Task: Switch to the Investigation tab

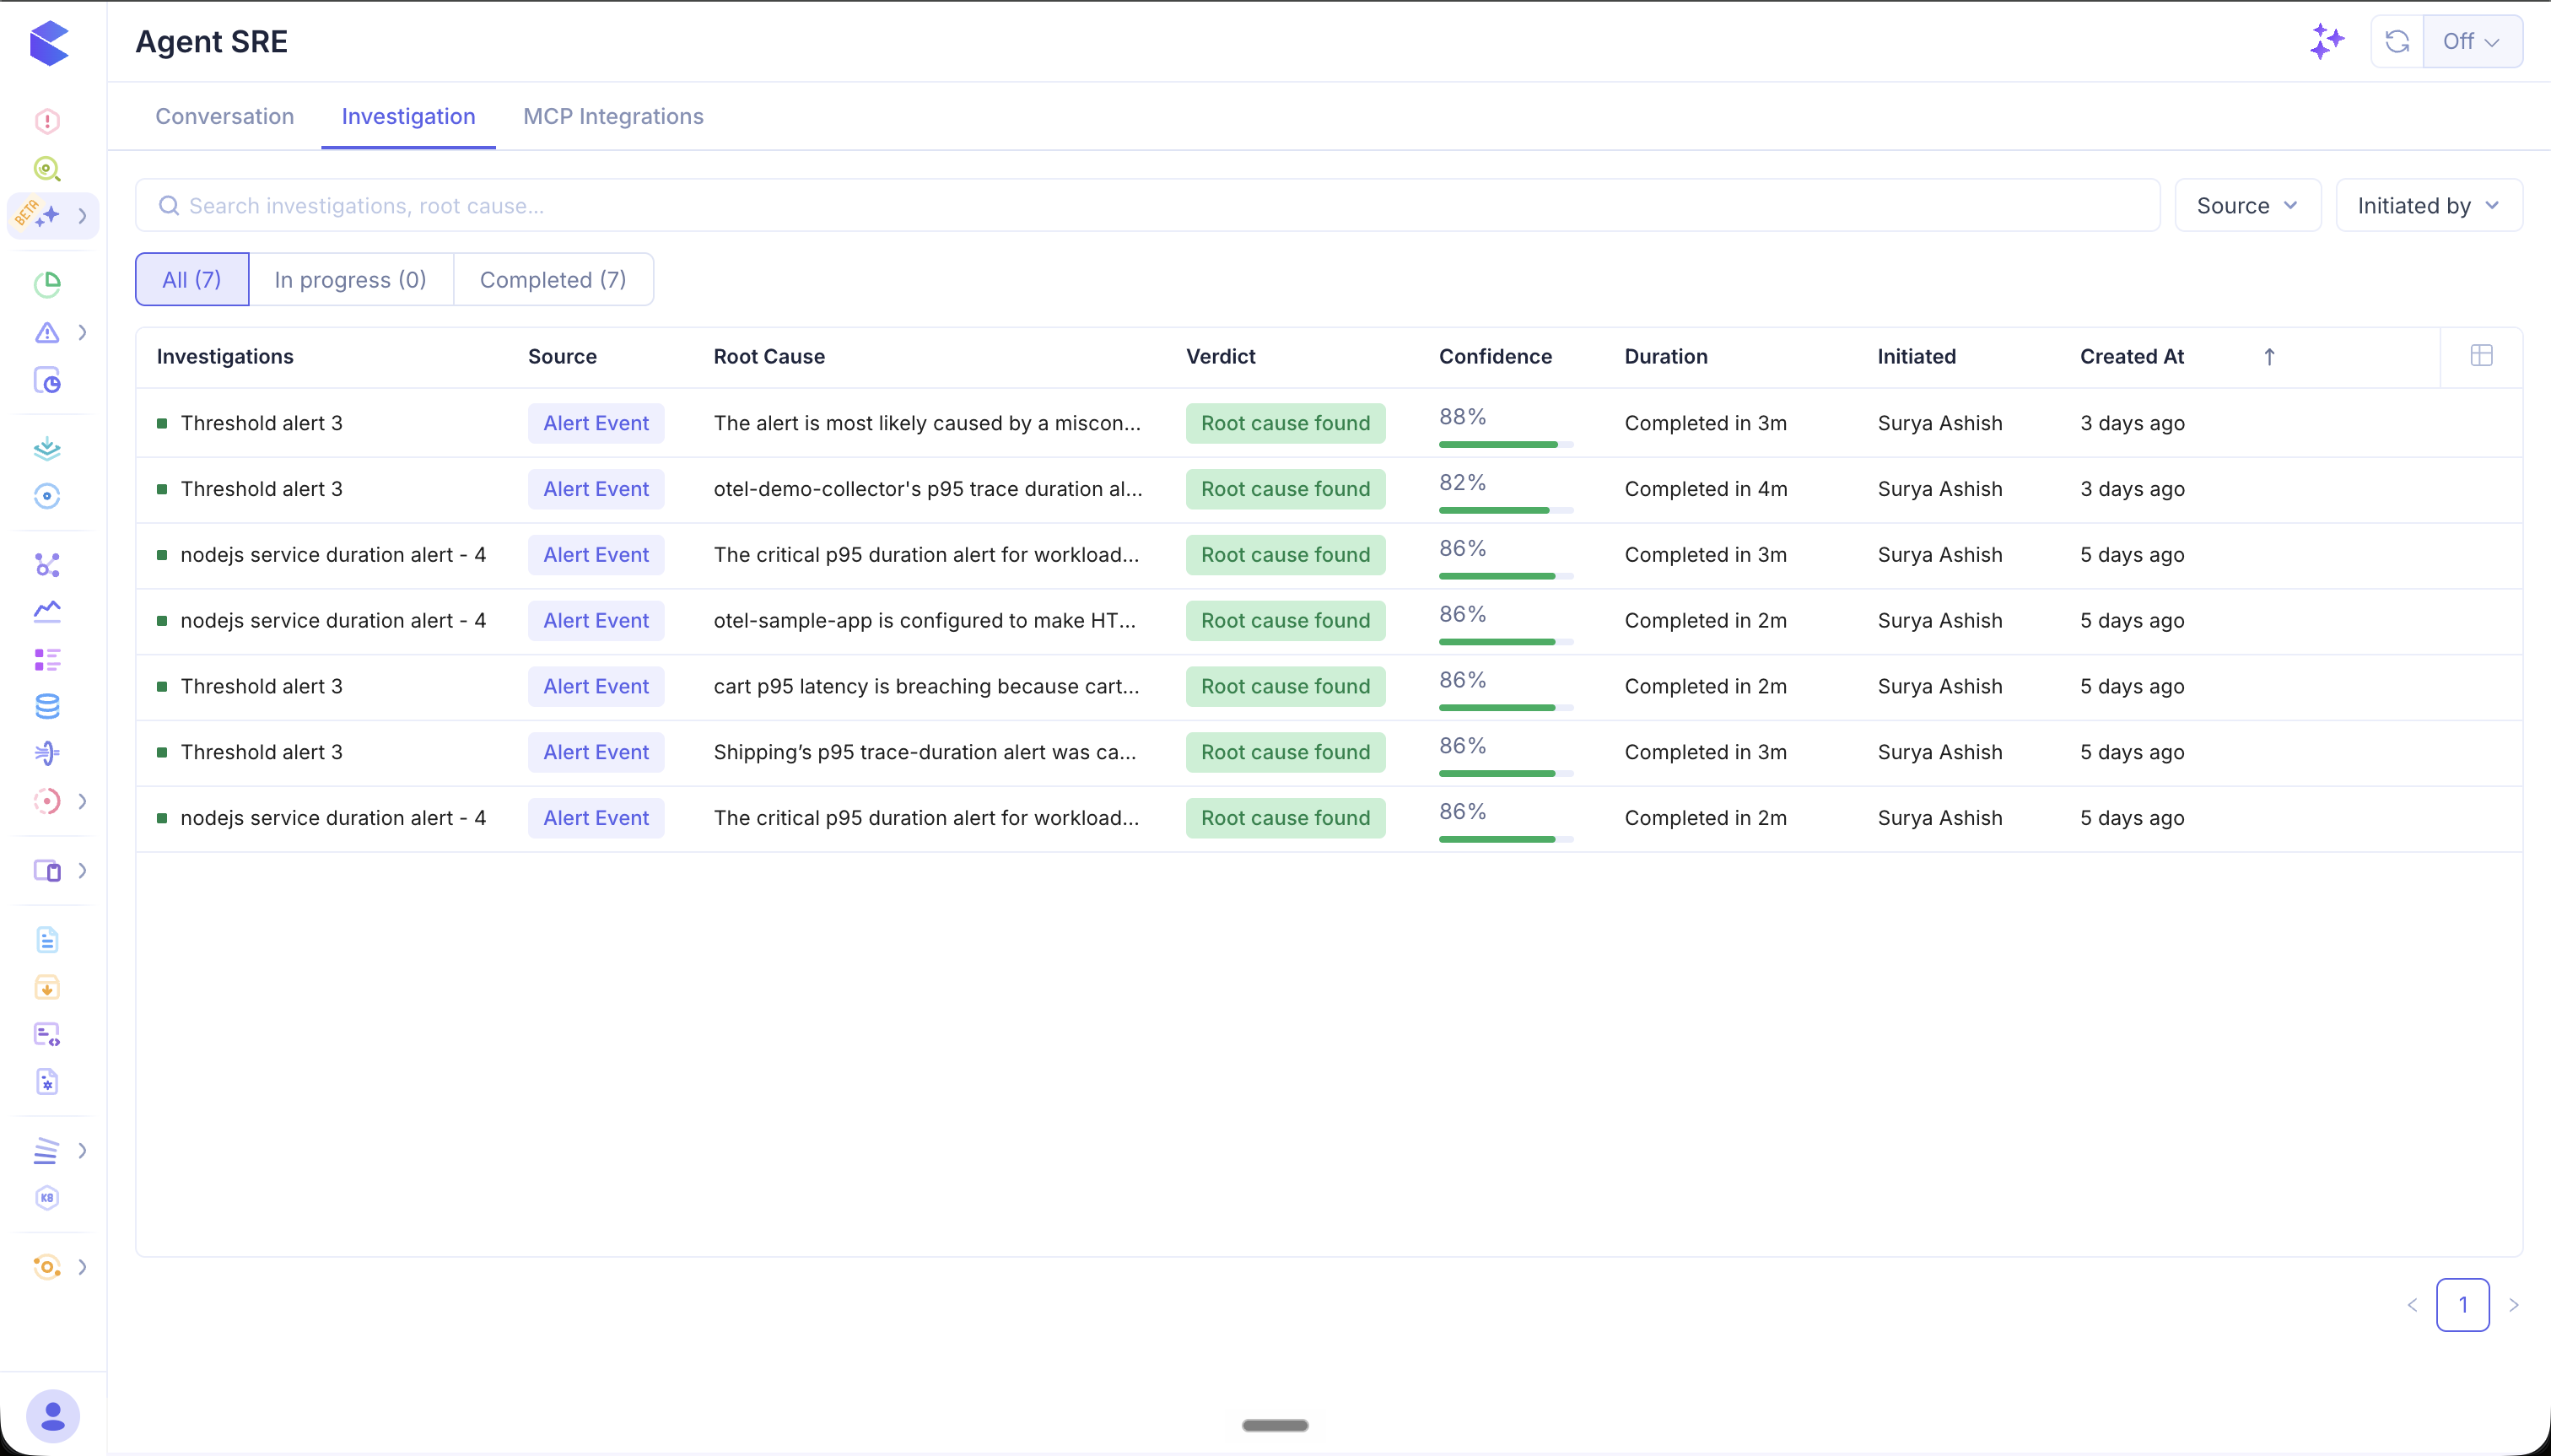Action: tap(408, 116)
